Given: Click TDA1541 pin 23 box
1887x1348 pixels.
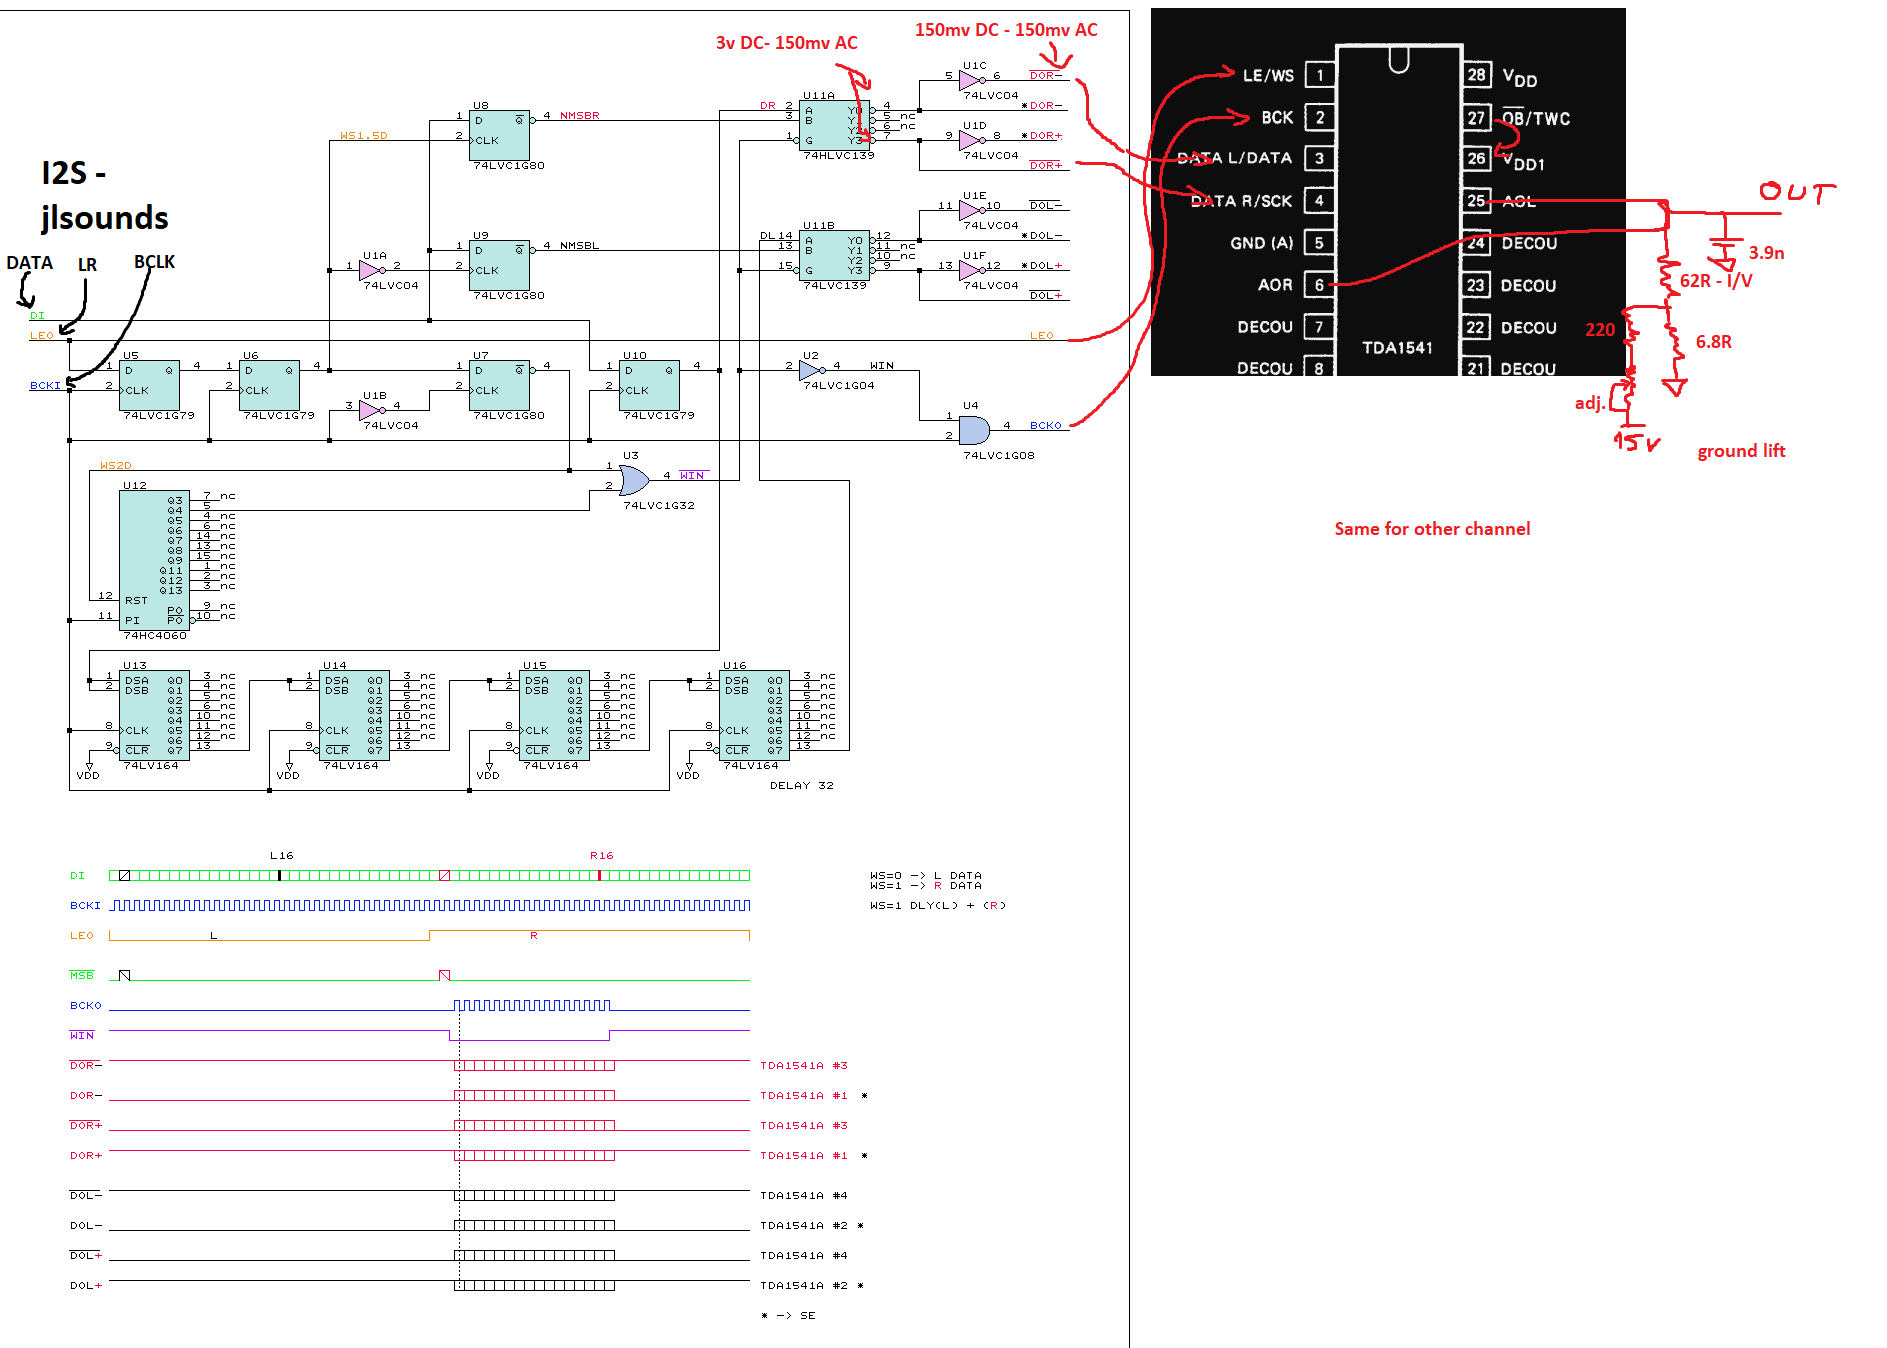Looking at the screenshot, I should click(1477, 285).
